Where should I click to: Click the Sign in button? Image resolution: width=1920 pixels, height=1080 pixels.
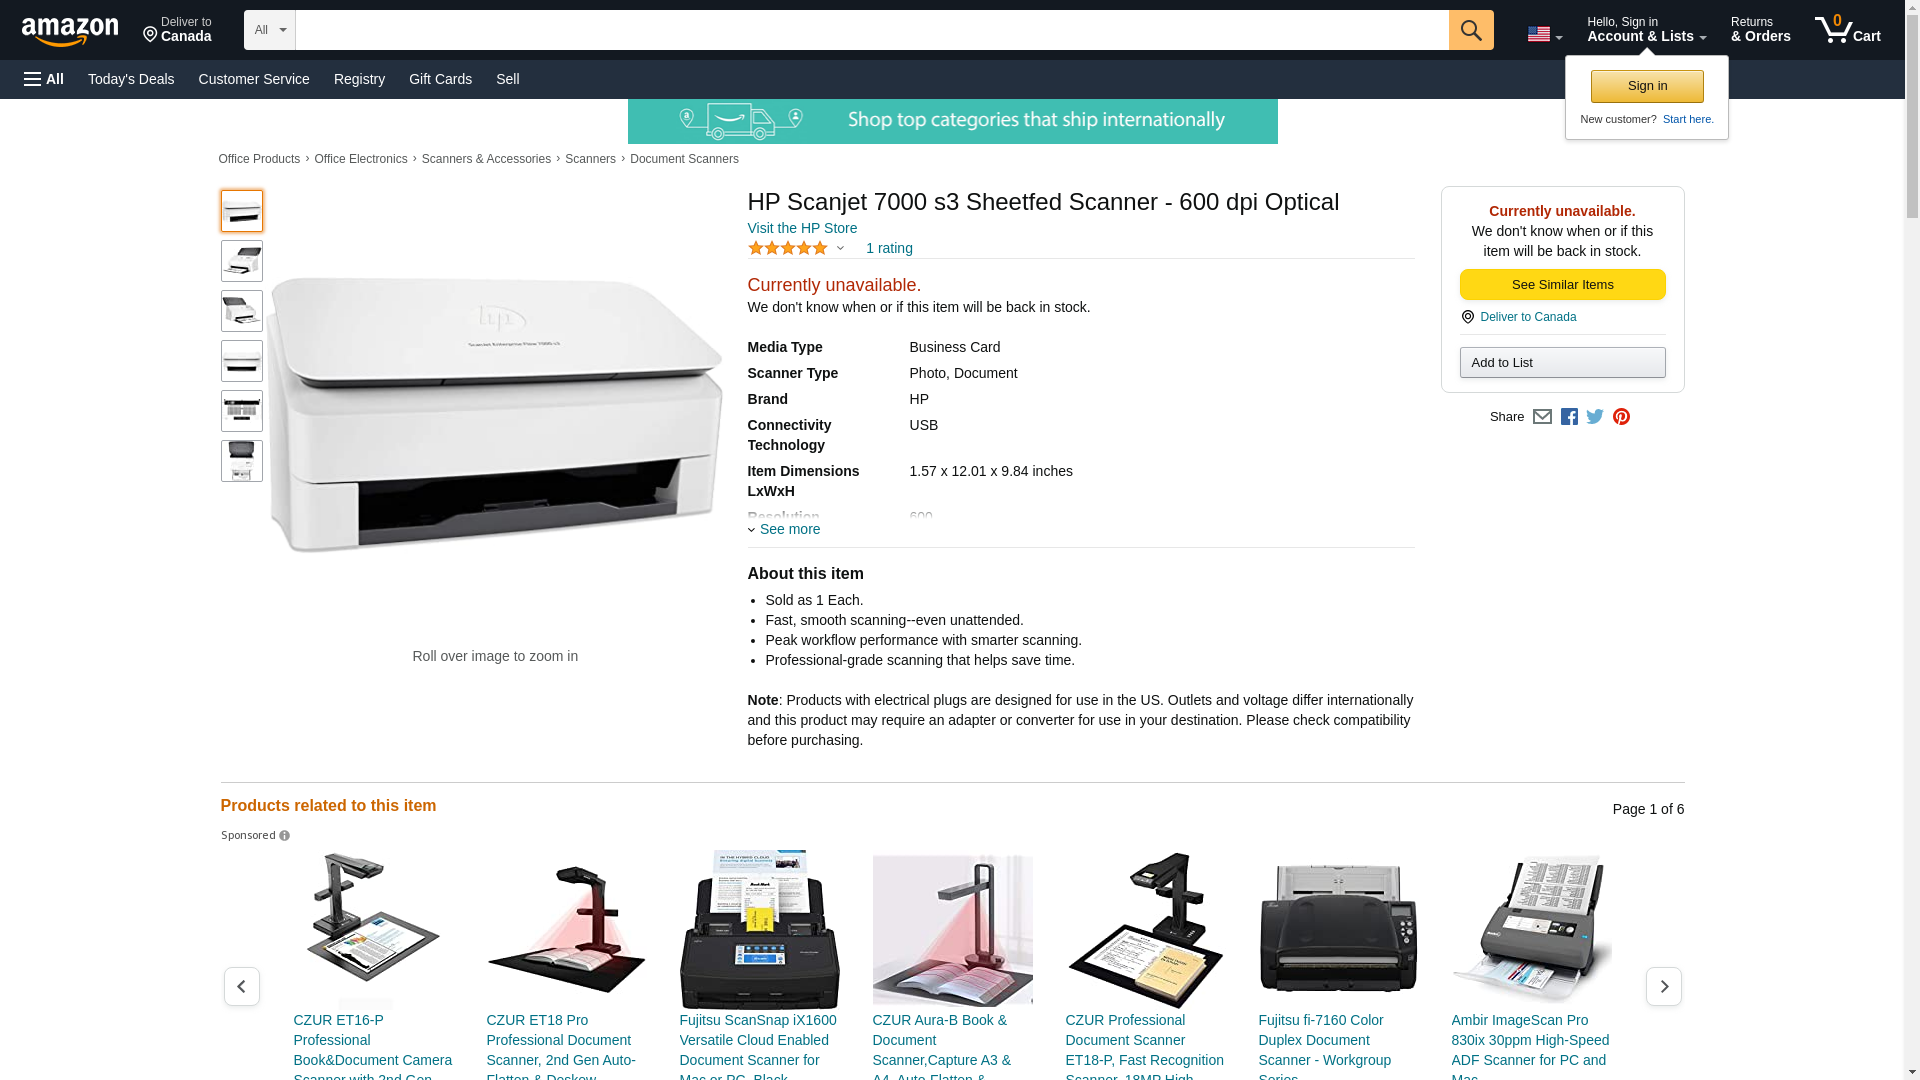(x=1647, y=86)
